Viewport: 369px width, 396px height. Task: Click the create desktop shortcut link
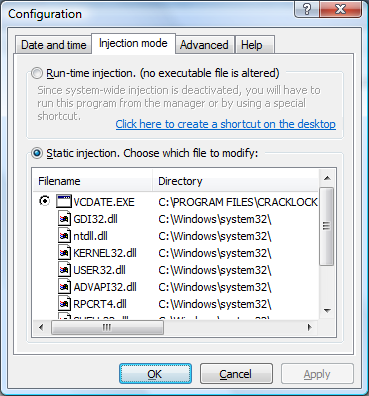click(x=226, y=124)
